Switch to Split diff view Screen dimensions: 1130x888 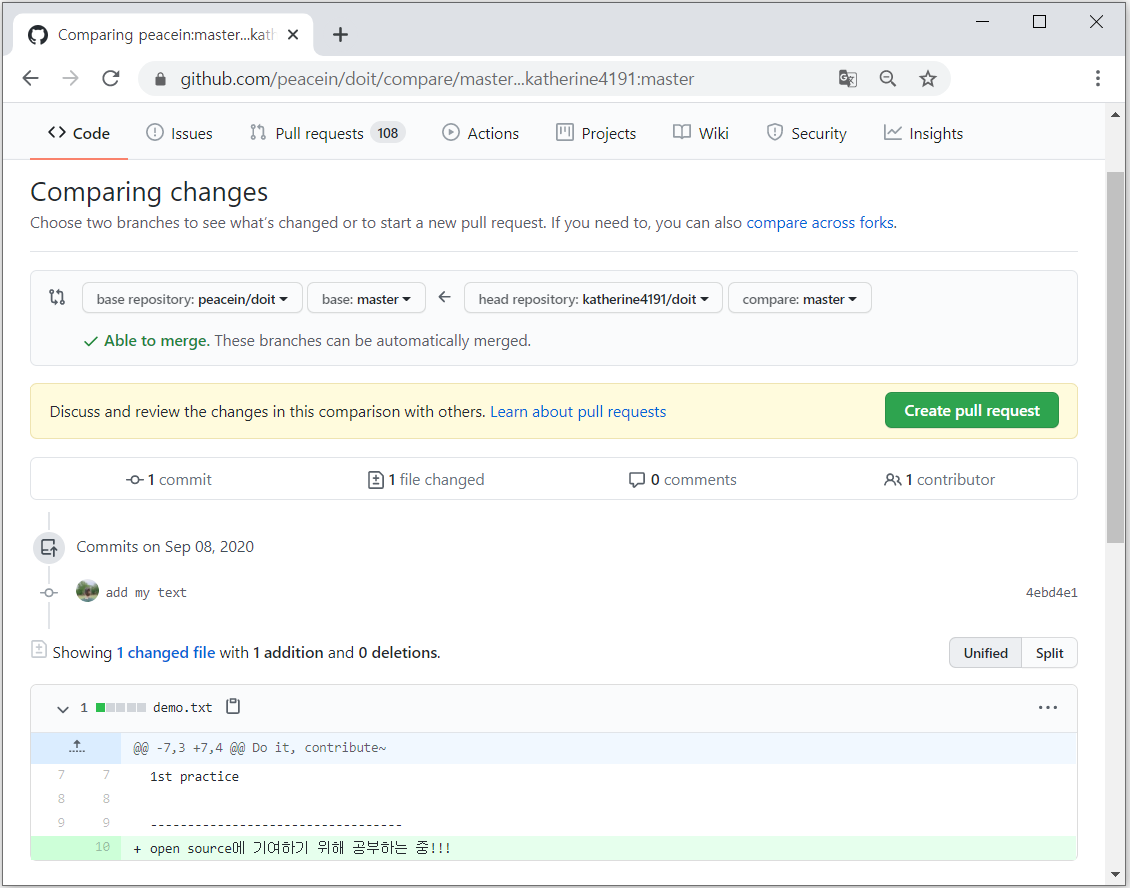click(x=1049, y=653)
